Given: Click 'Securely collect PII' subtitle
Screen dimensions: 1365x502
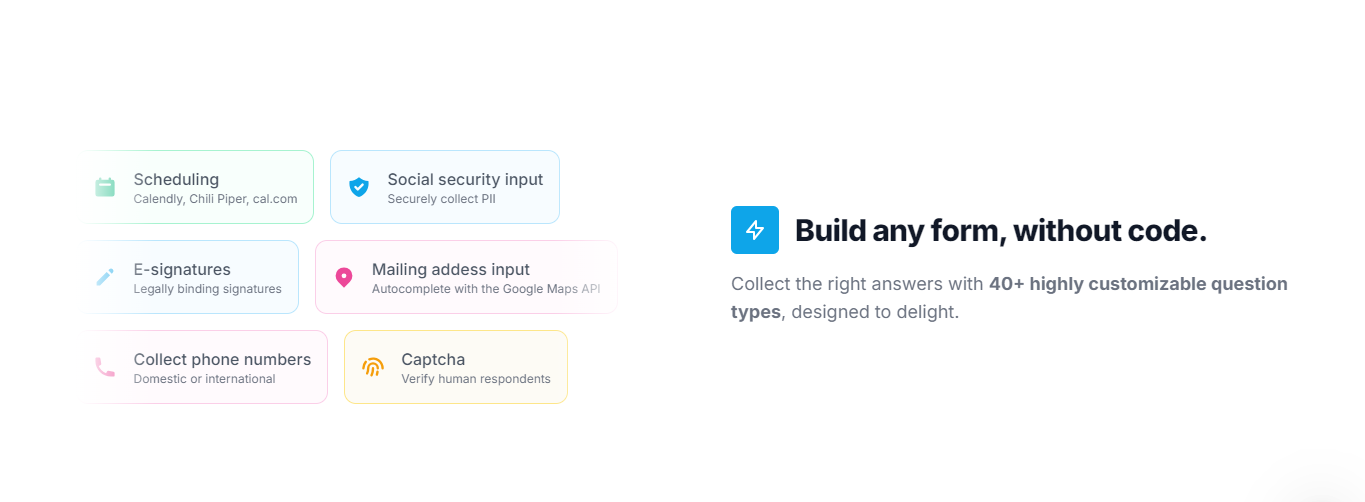Looking at the screenshot, I should (441, 199).
